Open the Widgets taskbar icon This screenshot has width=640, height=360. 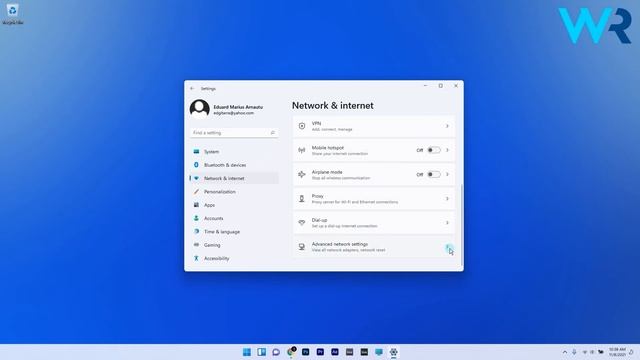[262, 352]
